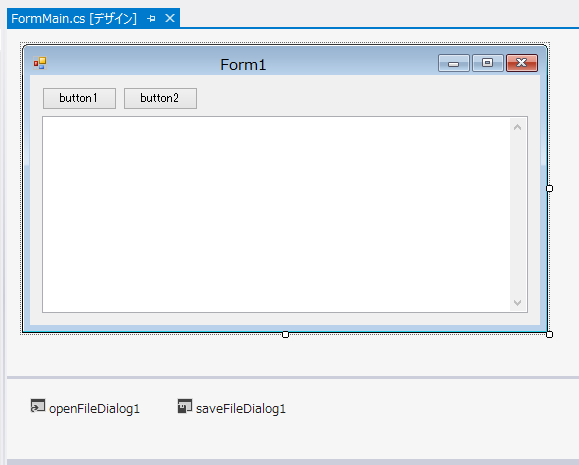
Task: Click the openFileDialog1 label in component tray
Action: point(95,409)
